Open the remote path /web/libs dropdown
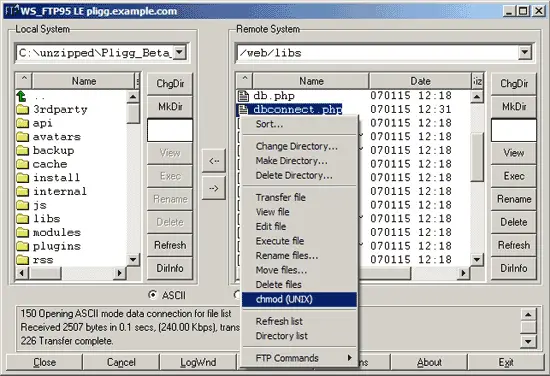550x376 pixels. 525,53
